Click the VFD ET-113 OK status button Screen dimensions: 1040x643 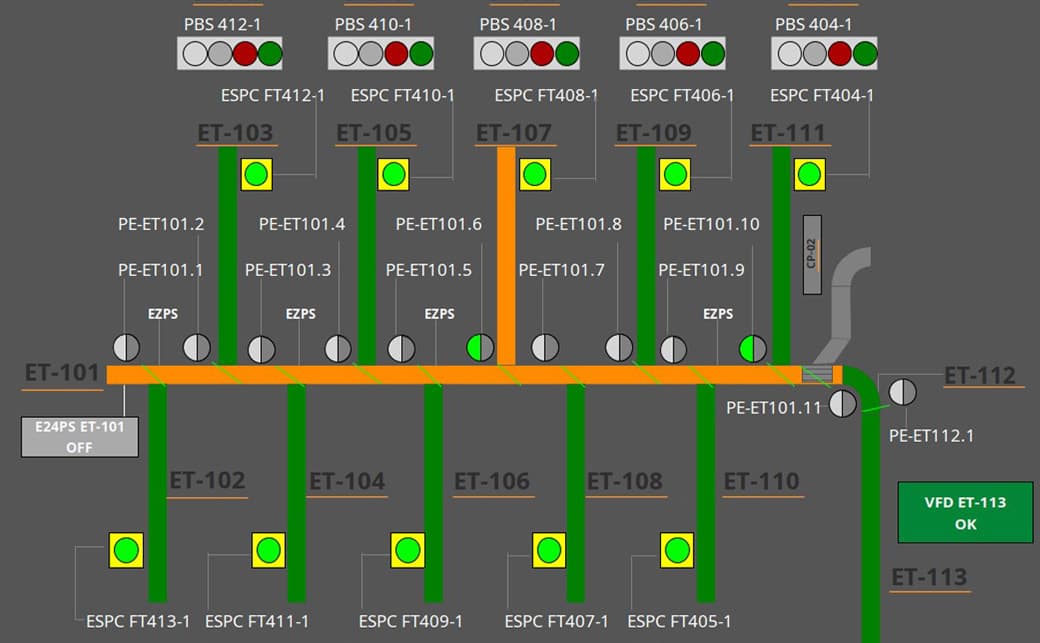(965, 513)
